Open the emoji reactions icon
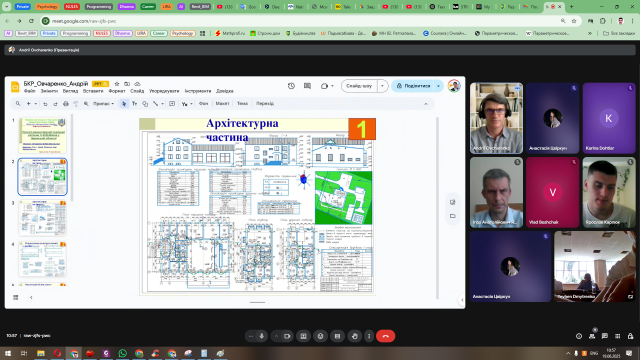Screen dimensions: 640x360 pyautogui.click(x=320, y=336)
